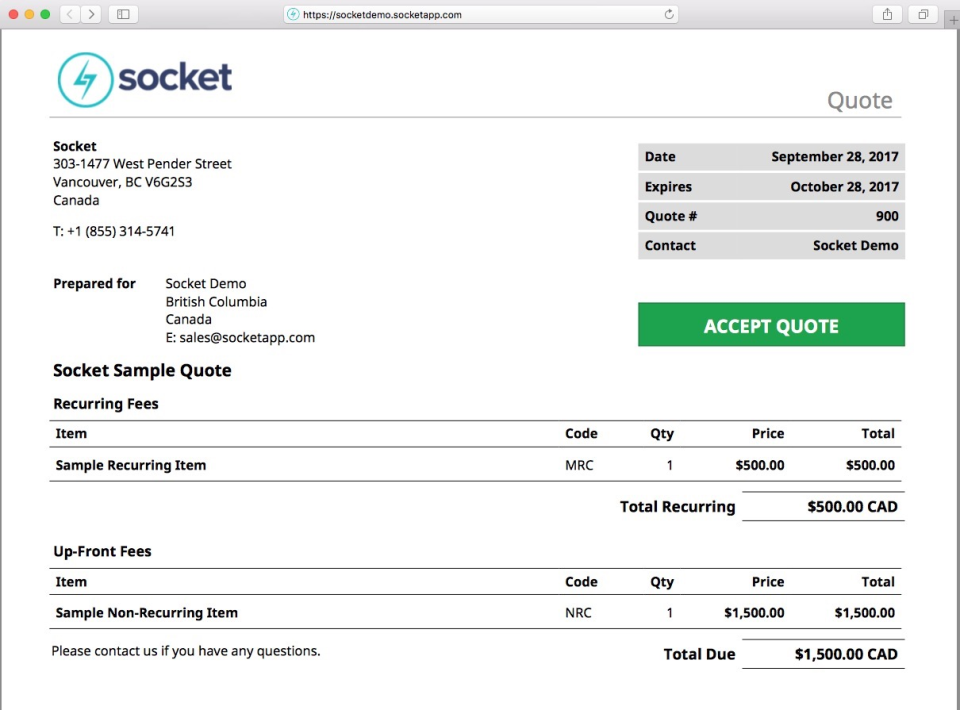Click the phone number +1 (855) 314-5741

point(121,231)
